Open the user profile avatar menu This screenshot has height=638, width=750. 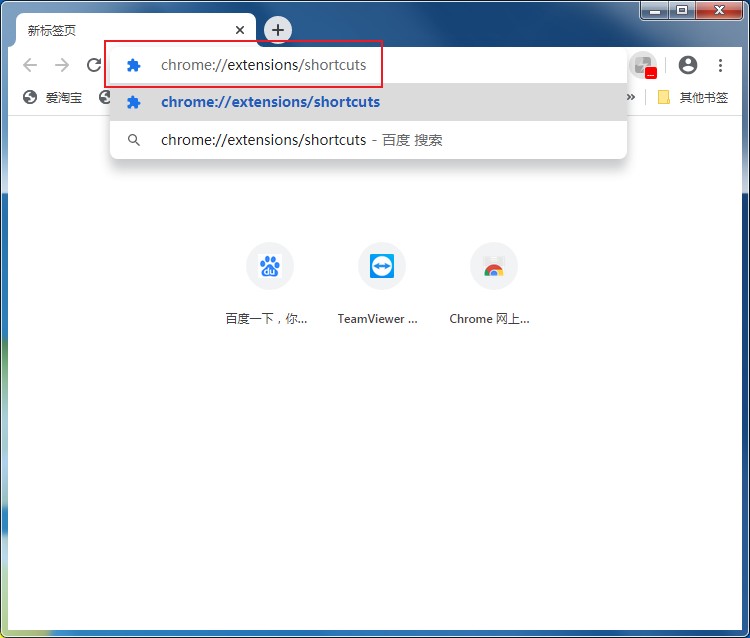687,65
